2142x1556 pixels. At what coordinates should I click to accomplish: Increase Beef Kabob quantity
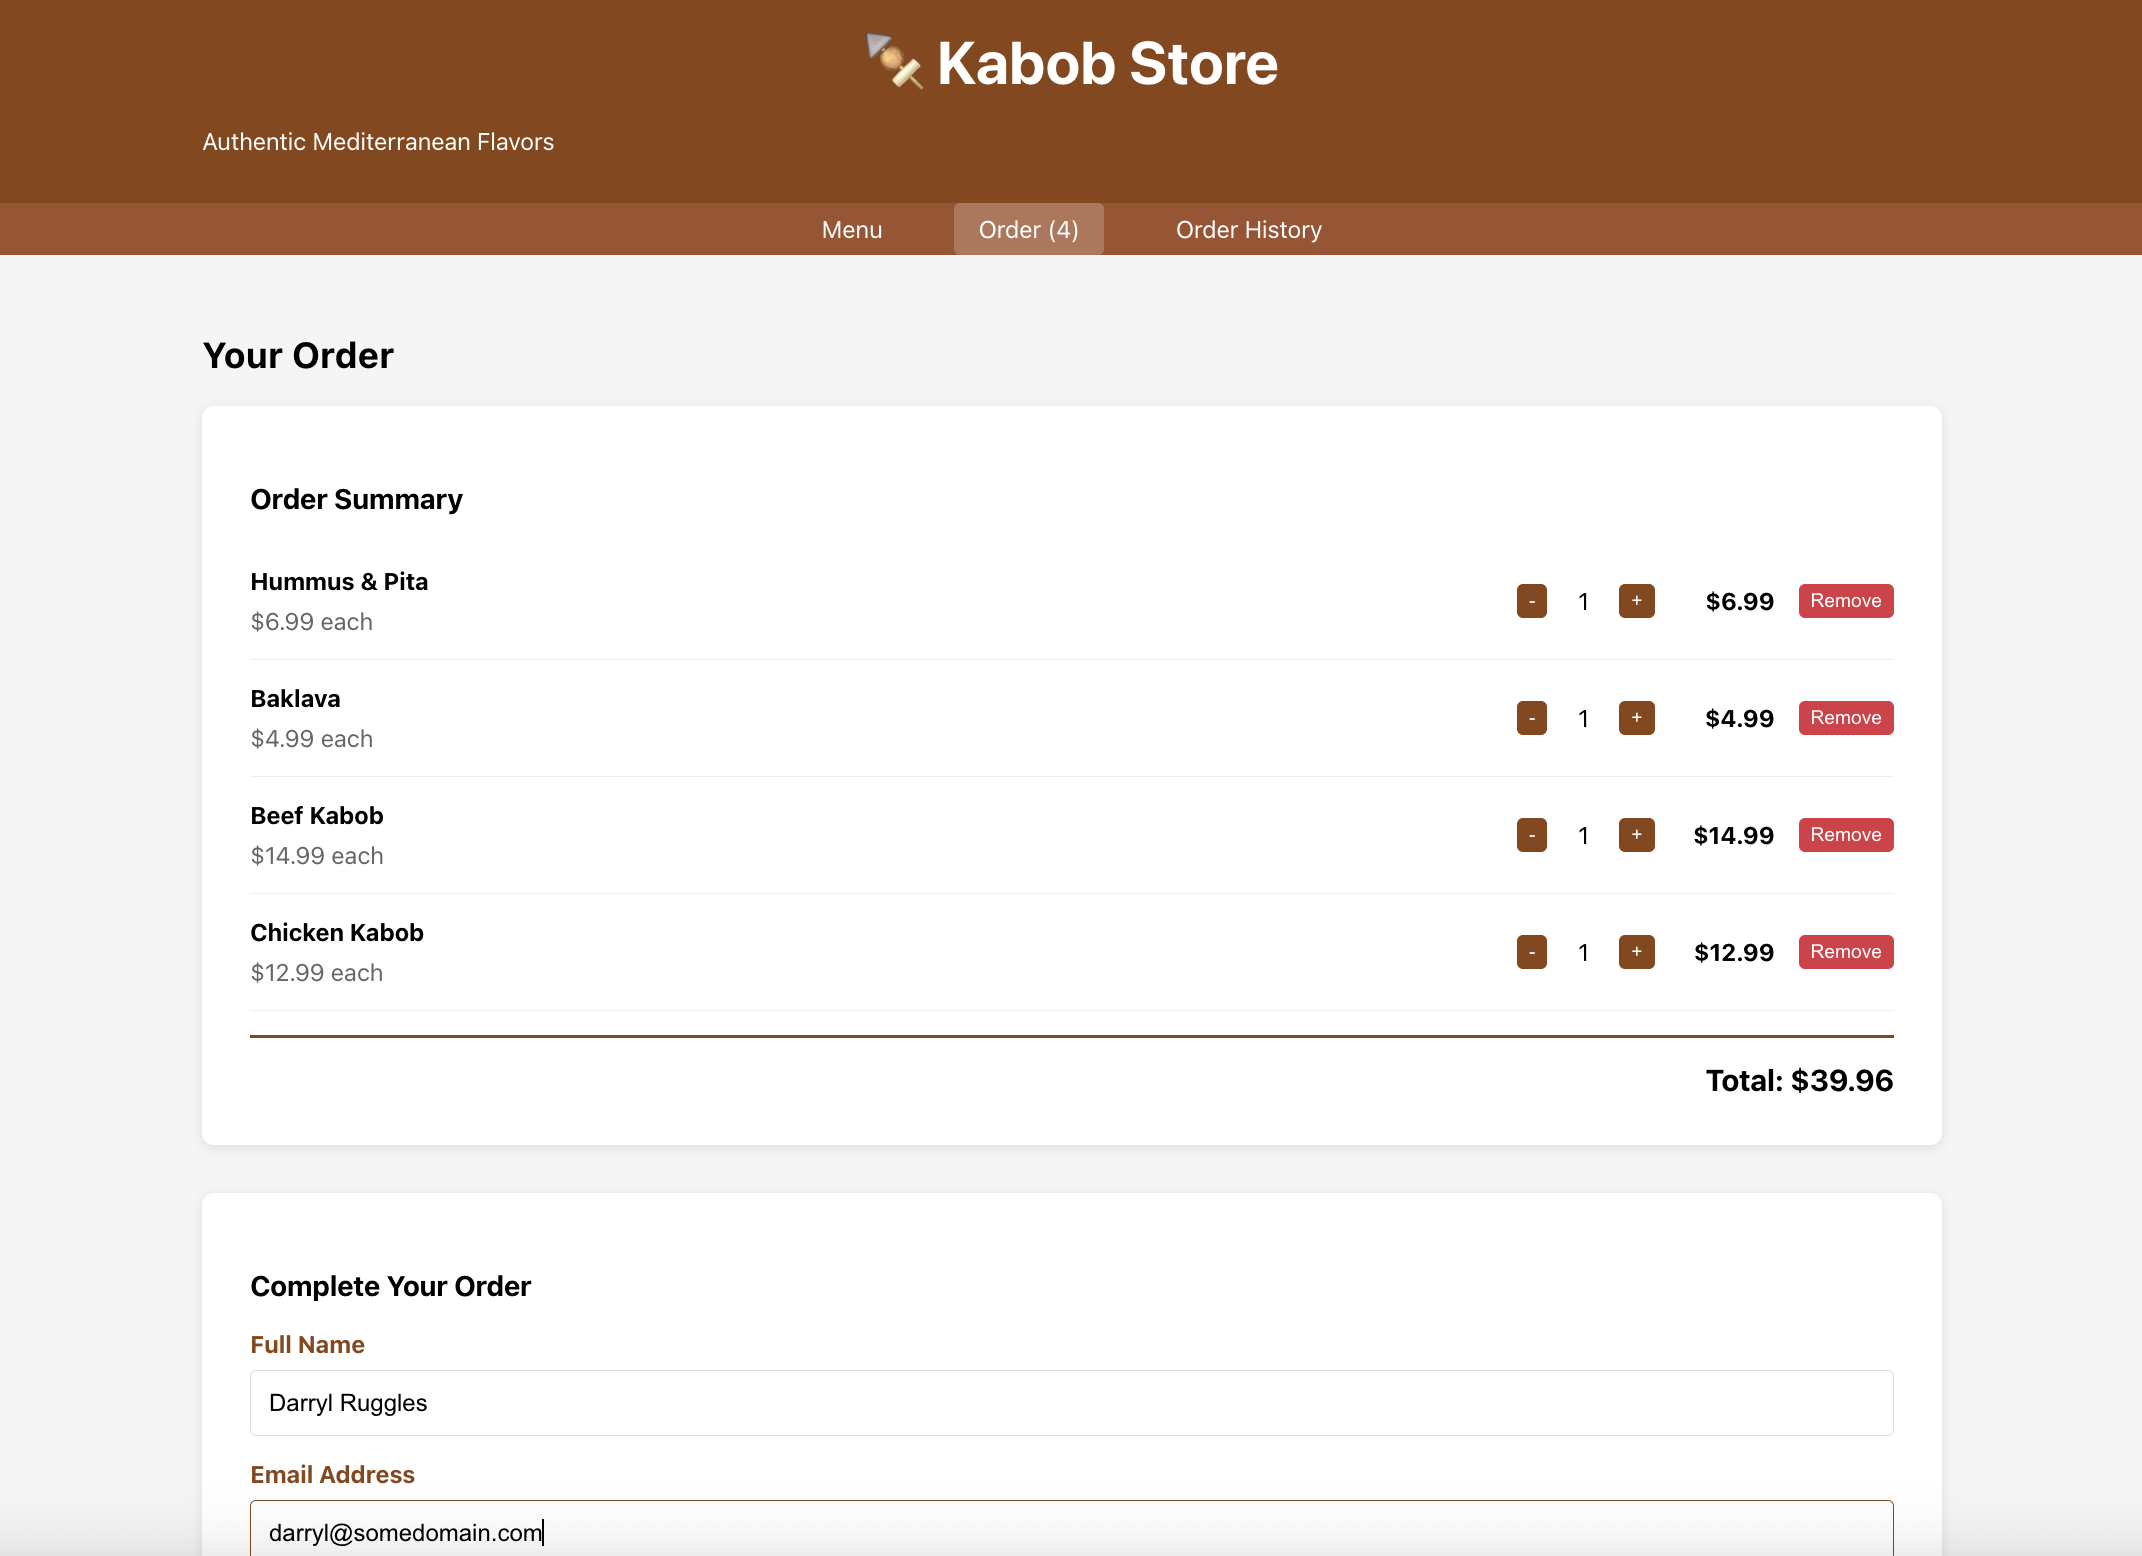[x=1636, y=835]
